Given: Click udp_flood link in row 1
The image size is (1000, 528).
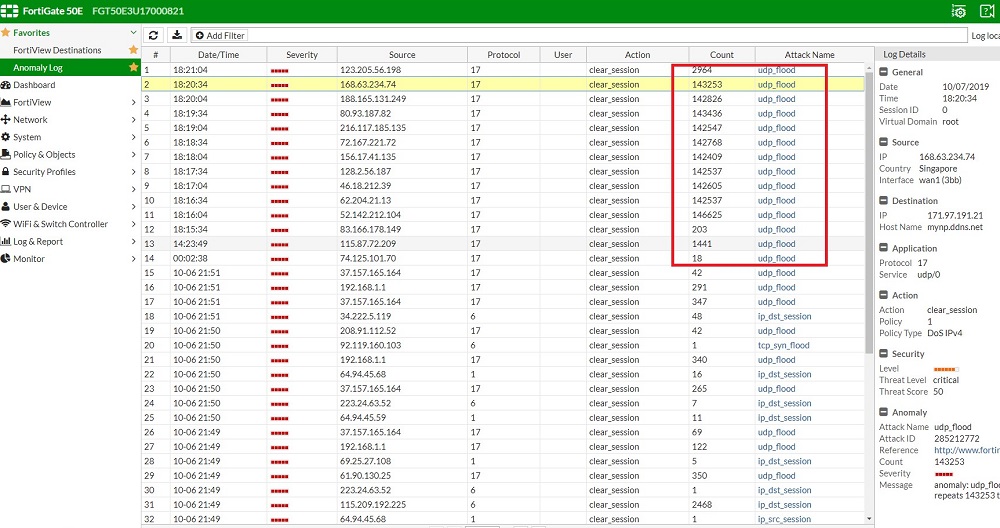Looking at the screenshot, I should (x=776, y=70).
